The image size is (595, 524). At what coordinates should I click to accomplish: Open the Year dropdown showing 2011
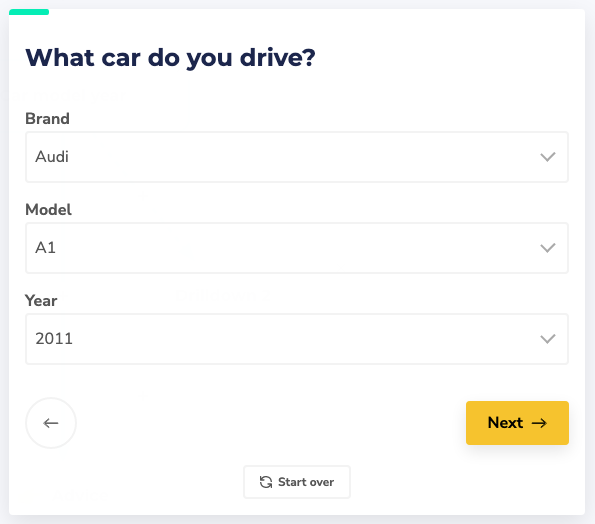pos(297,339)
